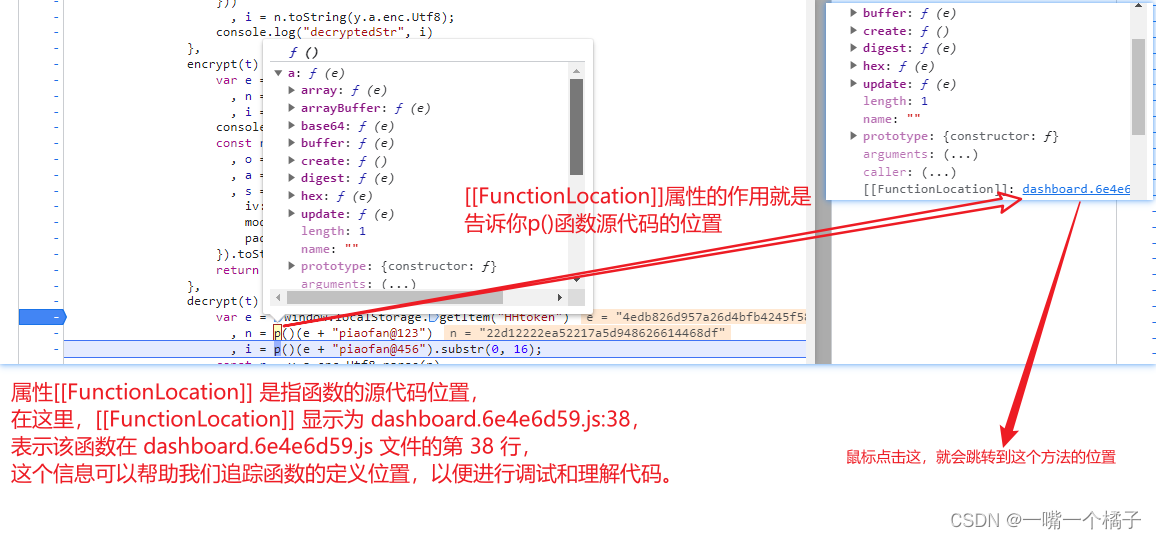Open the dashboard.6e4e6 FunctionLocation link
Screen dimensions: 1156x539
point(1076,189)
